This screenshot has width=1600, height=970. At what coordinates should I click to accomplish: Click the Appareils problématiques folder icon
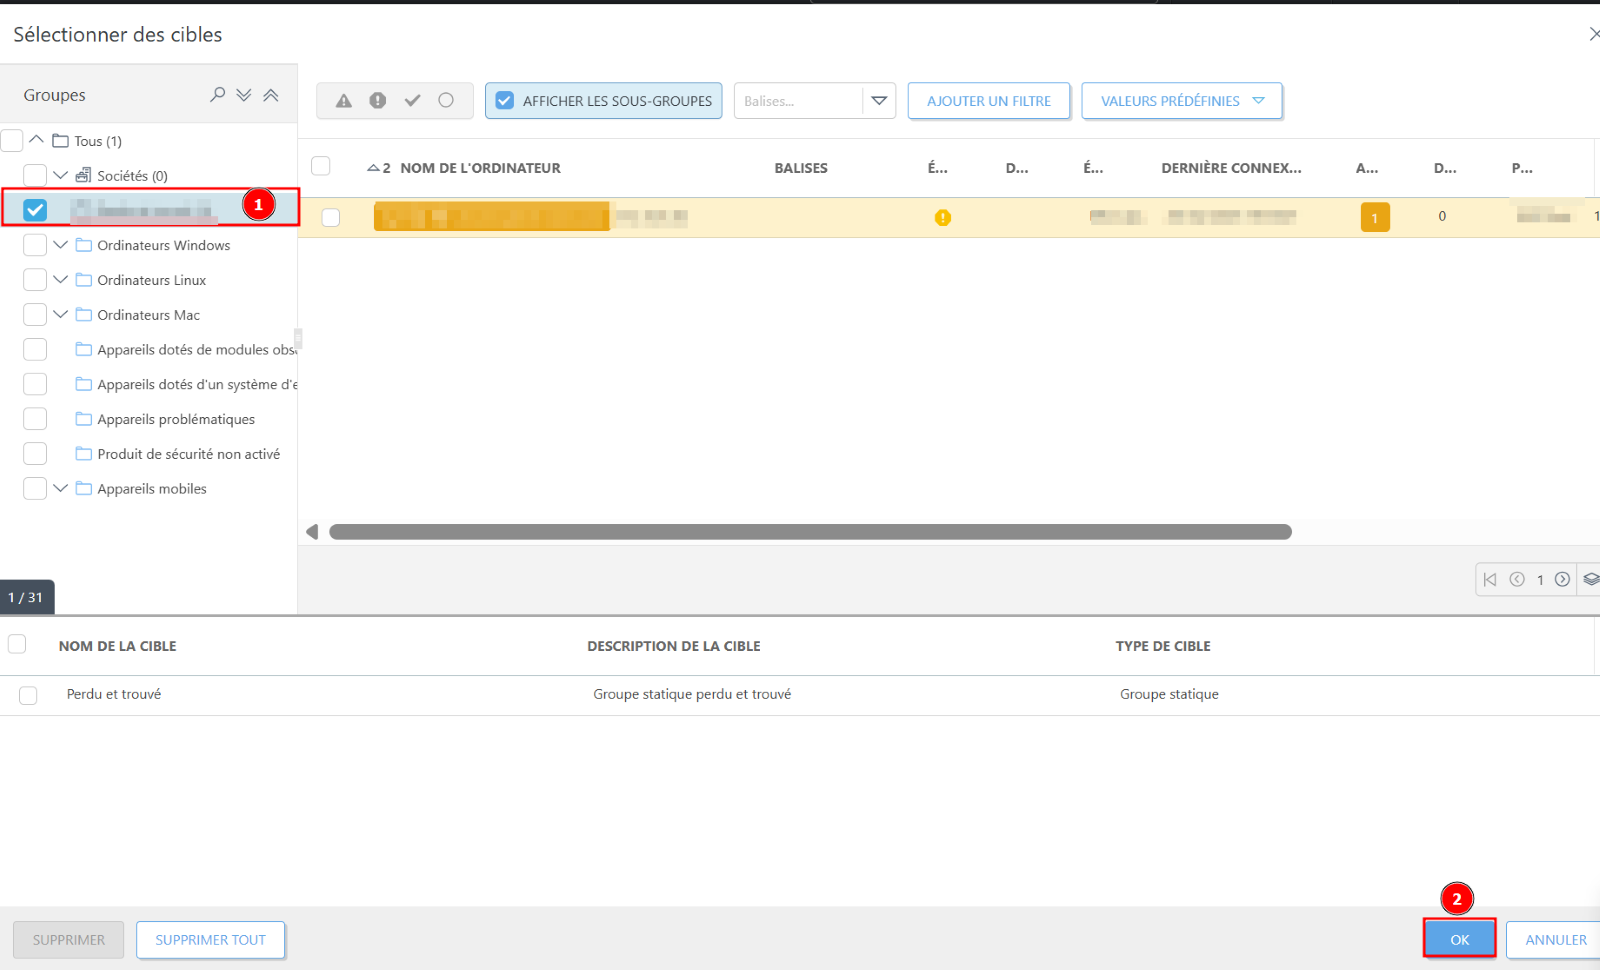[84, 419]
